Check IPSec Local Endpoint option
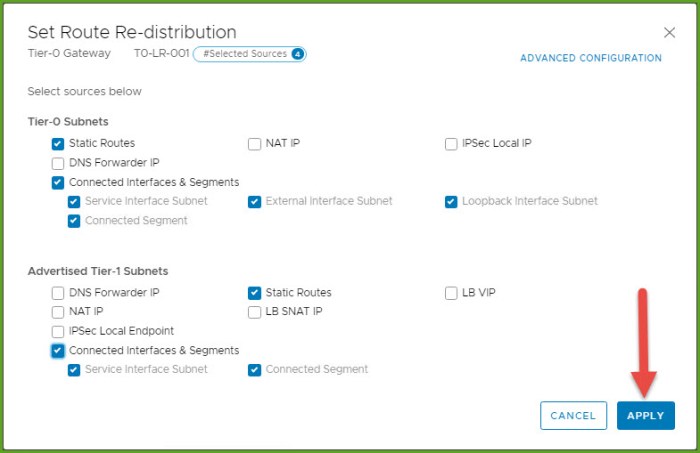The image size is (700, 453). click(x=58, y=331)
